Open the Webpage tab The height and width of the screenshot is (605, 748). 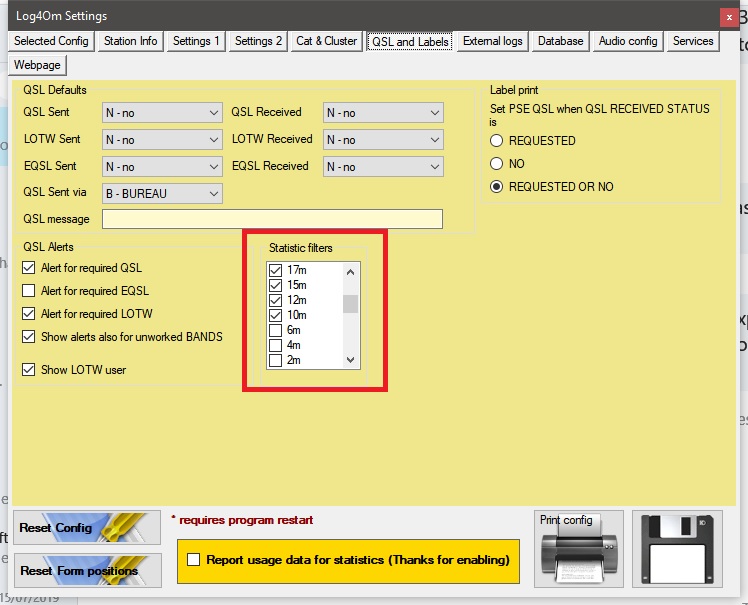click(37, 65)
